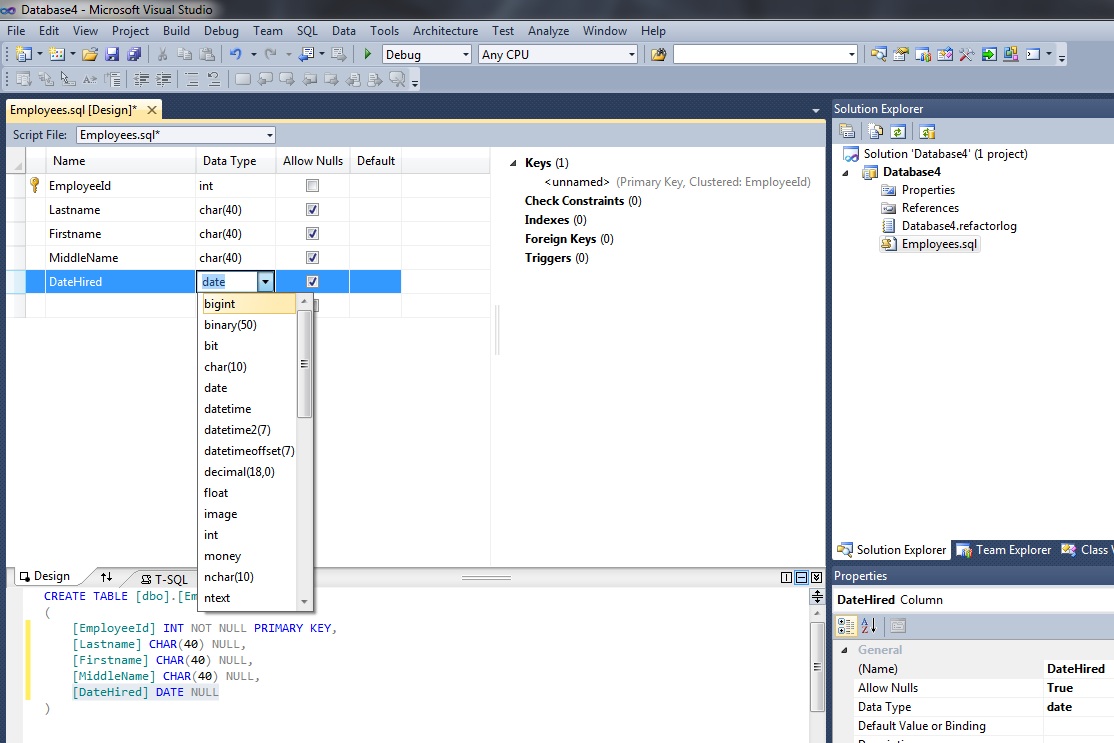Click Foreign Keys (0) heading

pyautogui.click(x=569, y=239)
